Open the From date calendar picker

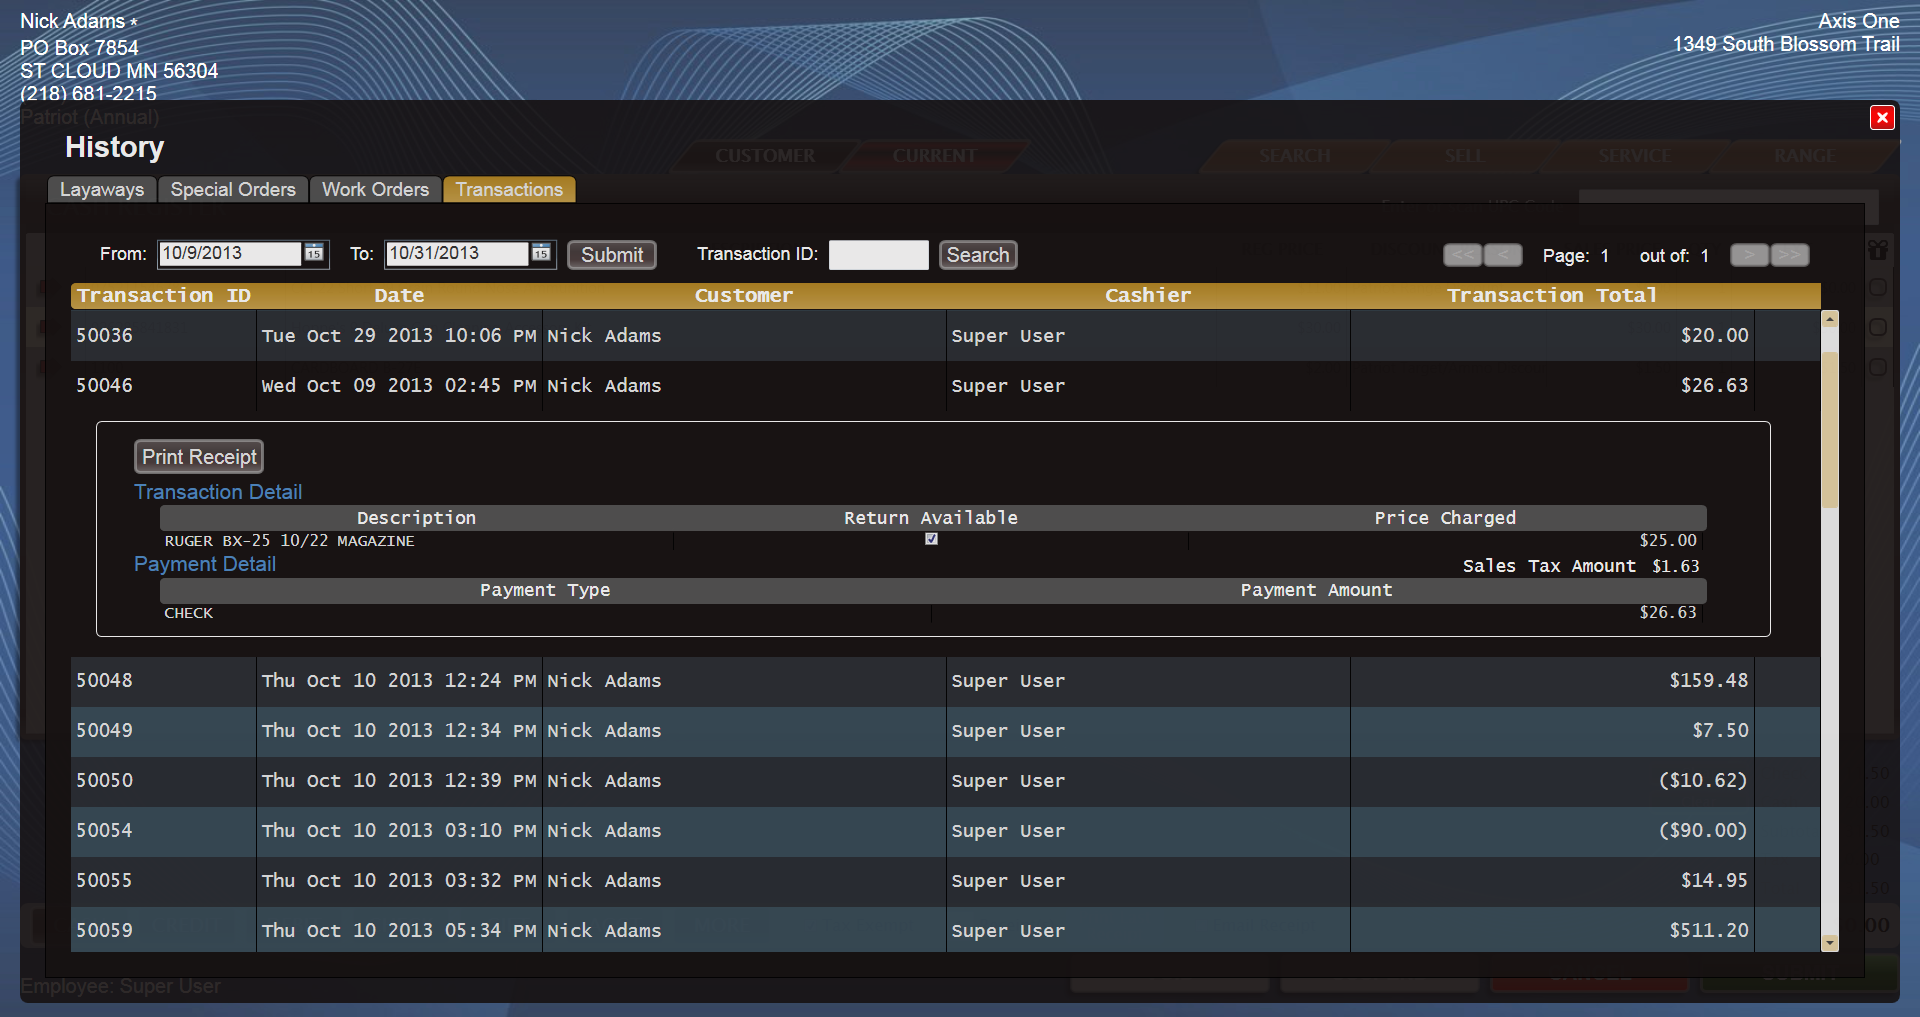314,254
